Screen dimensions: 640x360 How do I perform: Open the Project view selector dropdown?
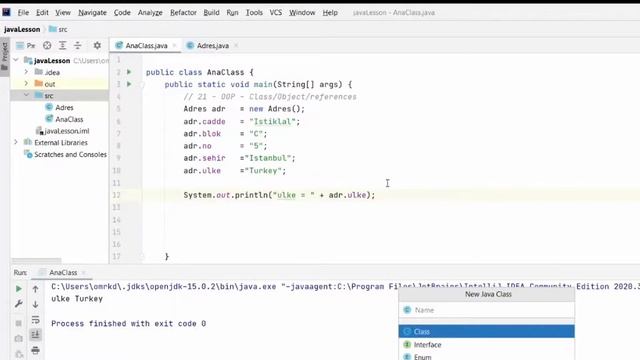(x=25, y=46)
